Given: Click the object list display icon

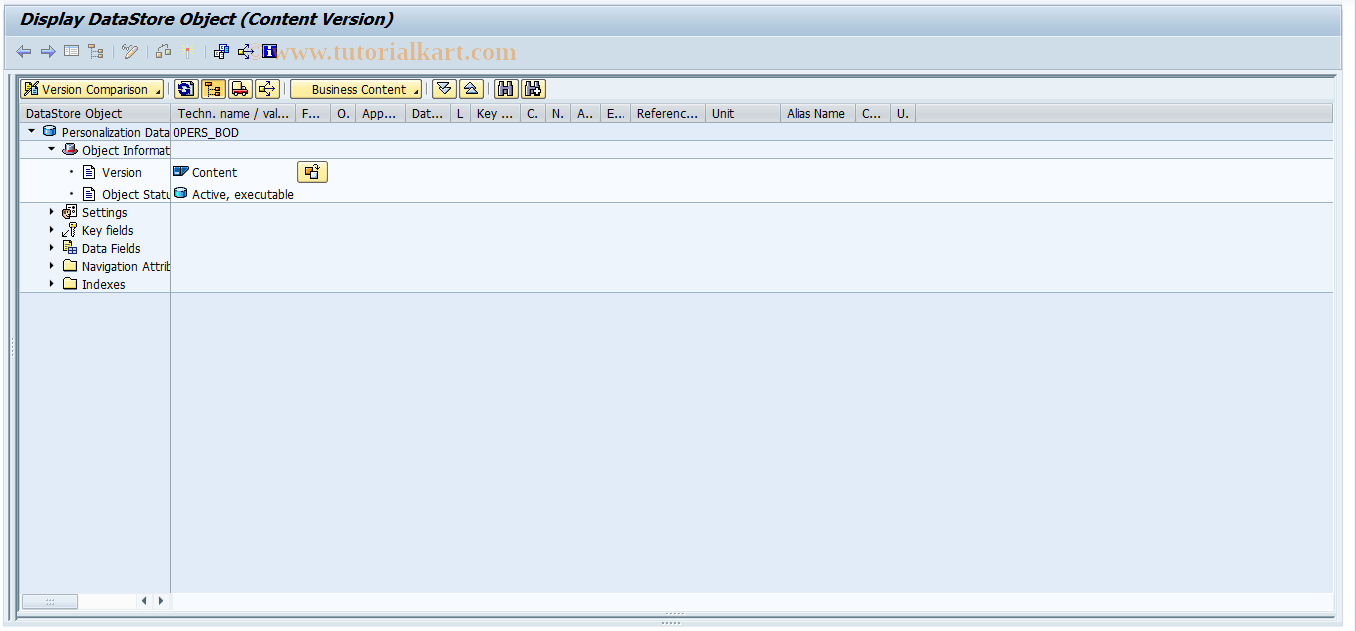Looking at the screenshot, I should [x=71, y=52].
